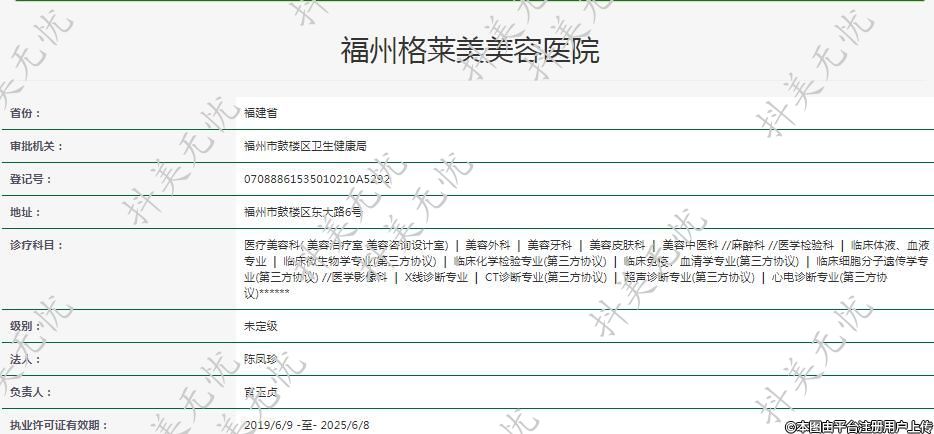934x434 pixels.
Task: Select the 负责人 field label
Action: point(31,392)
